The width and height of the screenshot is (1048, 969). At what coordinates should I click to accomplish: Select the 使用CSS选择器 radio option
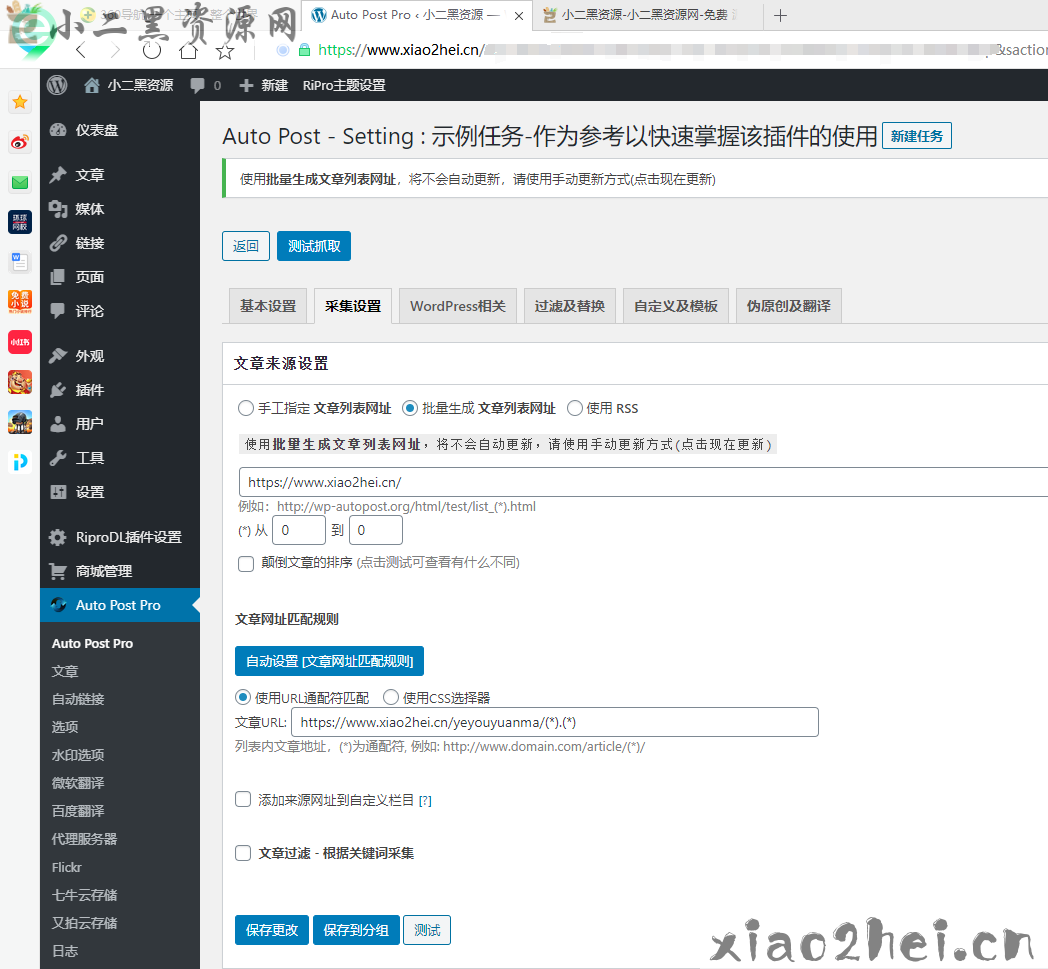coord(391,698)
